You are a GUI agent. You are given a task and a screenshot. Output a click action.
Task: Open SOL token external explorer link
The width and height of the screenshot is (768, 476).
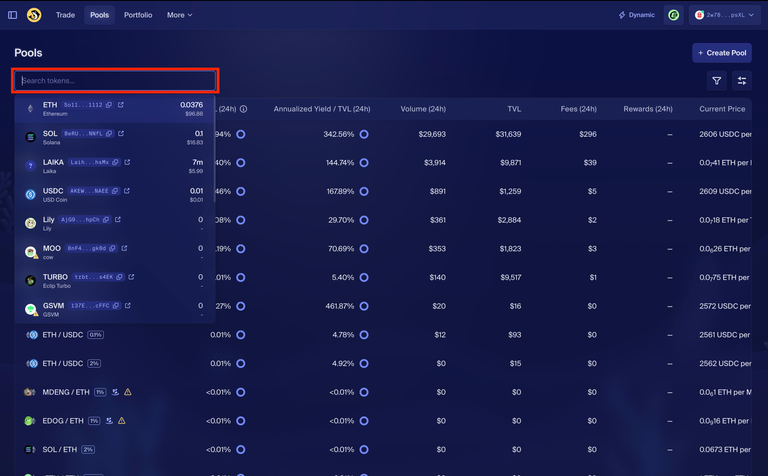(x=121, y=133)
